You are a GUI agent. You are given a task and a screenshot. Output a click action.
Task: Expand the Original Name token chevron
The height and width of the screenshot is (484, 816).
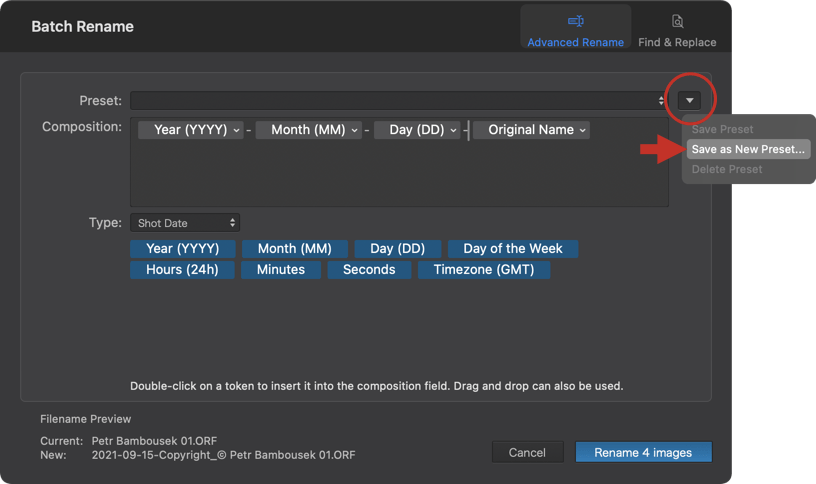(x=582, y=130)
